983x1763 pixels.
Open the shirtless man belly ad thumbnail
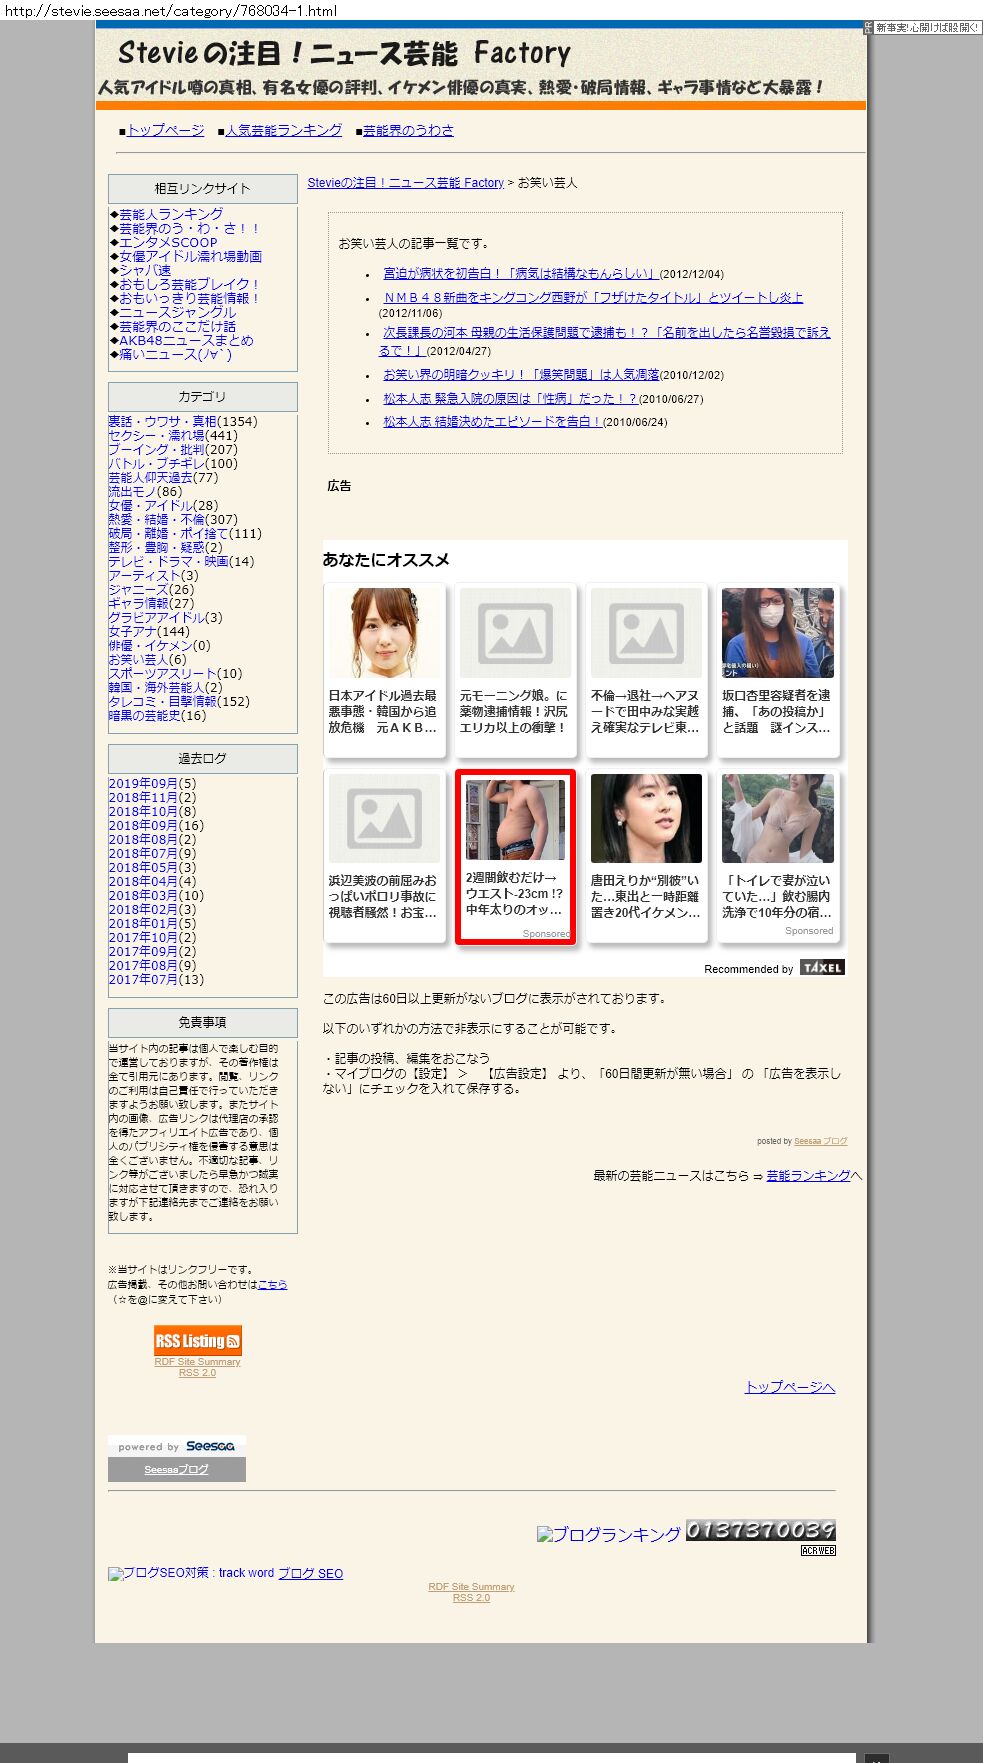[515, 820]
